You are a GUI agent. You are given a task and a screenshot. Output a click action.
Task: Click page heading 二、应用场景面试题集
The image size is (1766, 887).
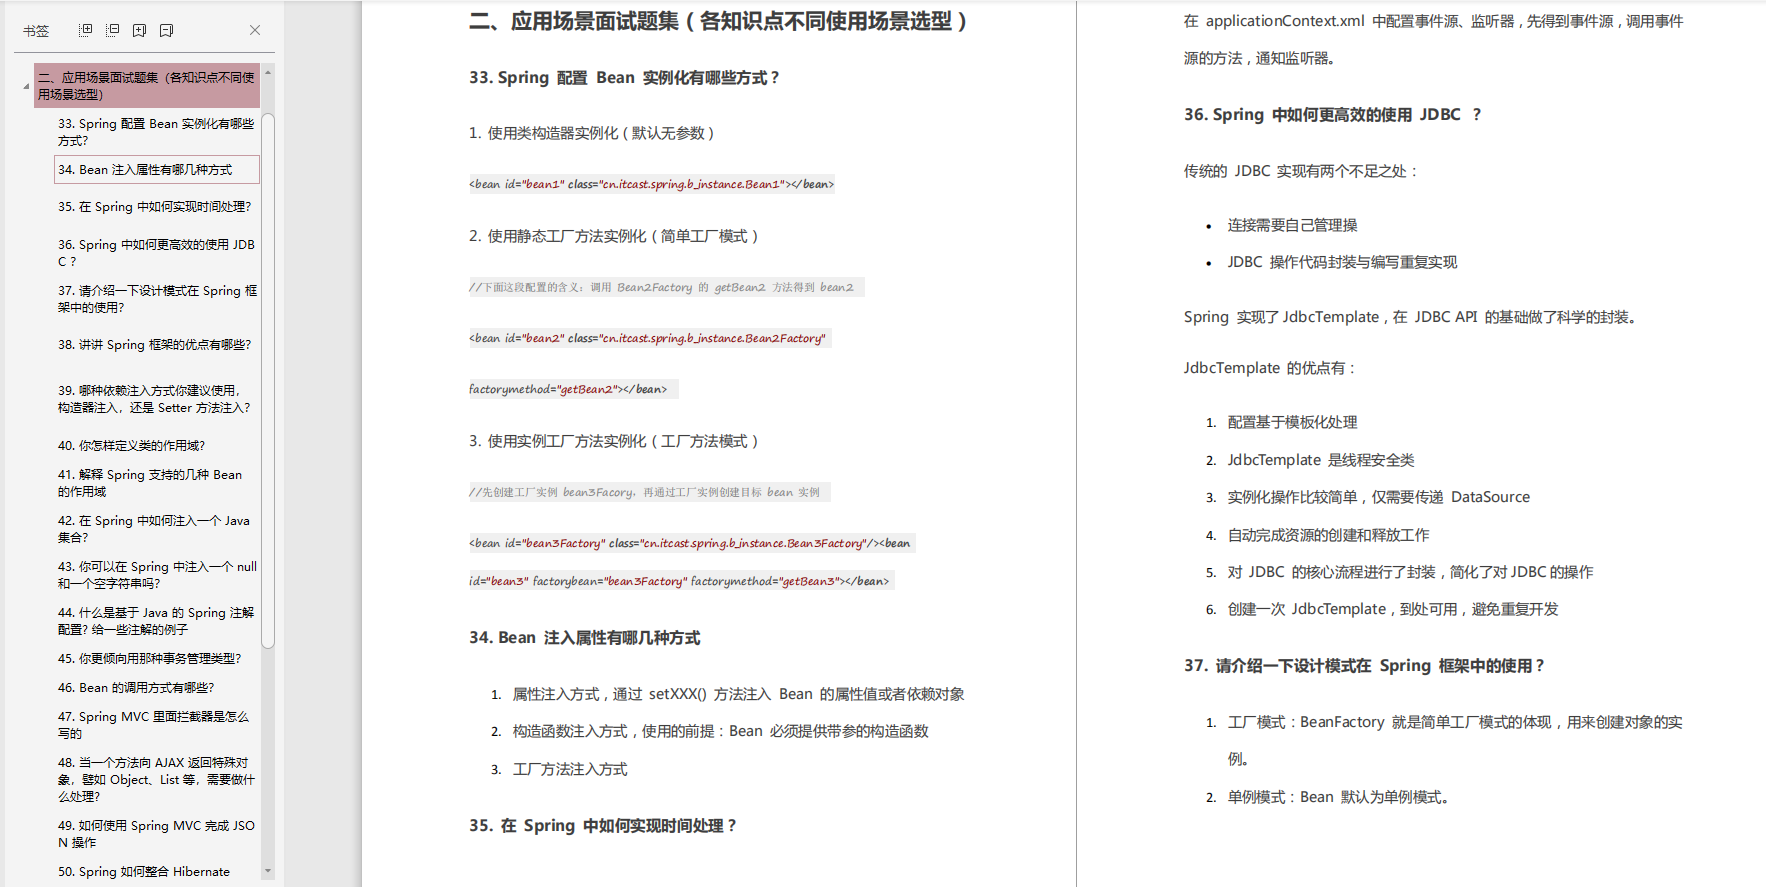click(x=718, y=21)
